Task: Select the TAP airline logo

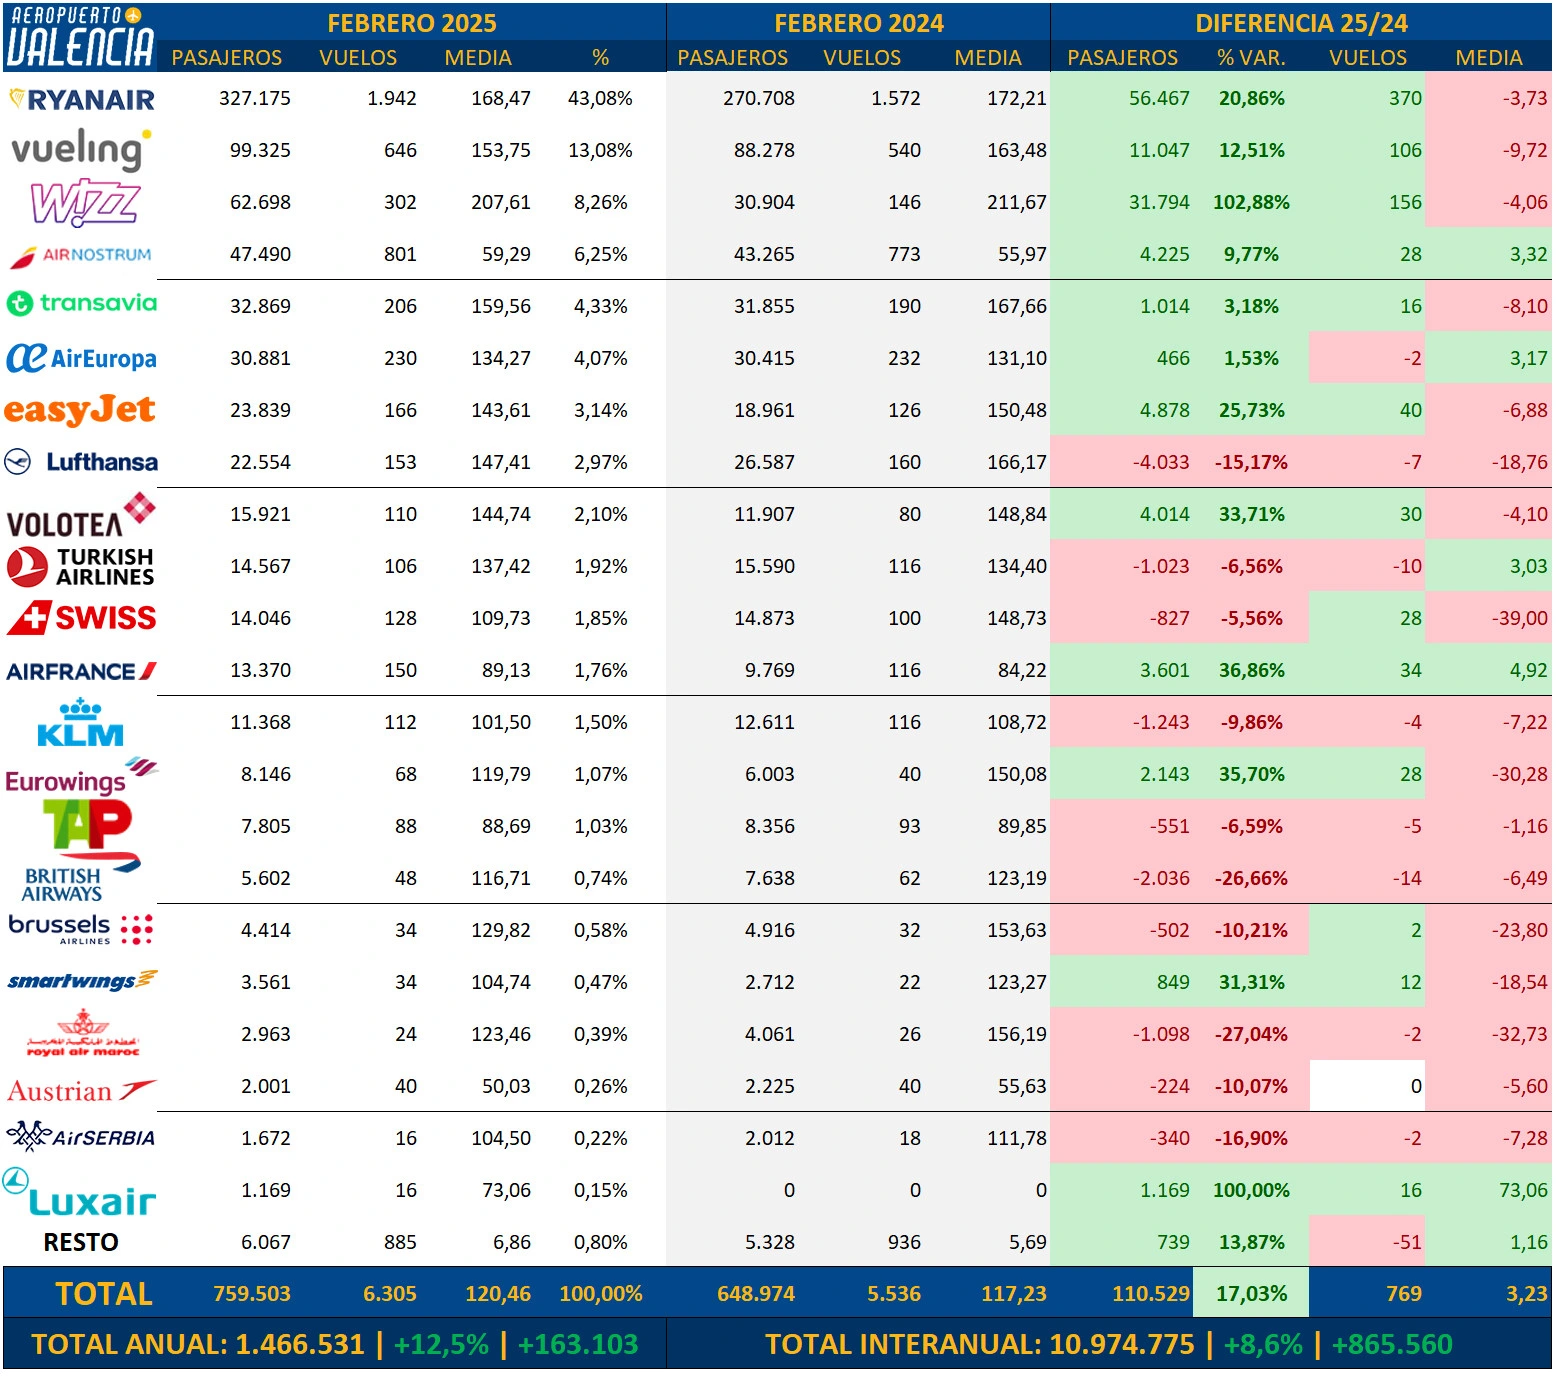Action: pos(88,826)
